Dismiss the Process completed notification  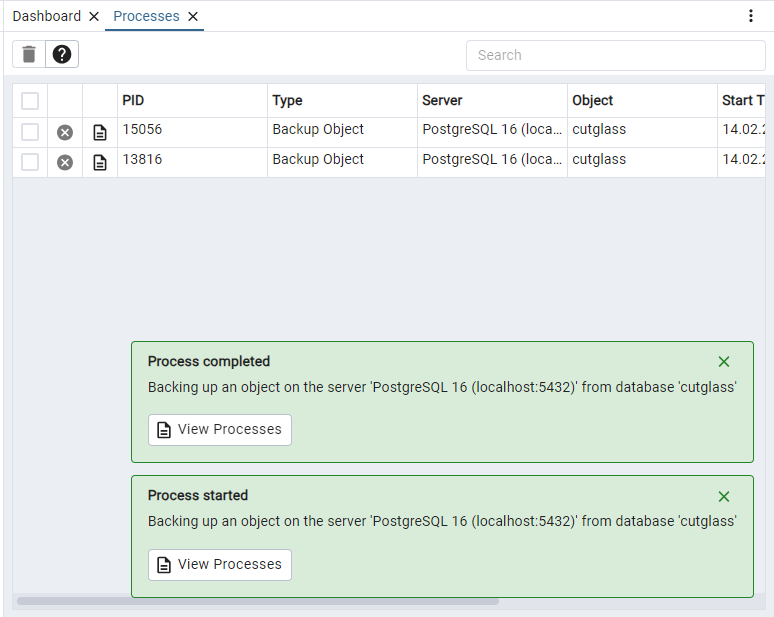pos(724,362)
